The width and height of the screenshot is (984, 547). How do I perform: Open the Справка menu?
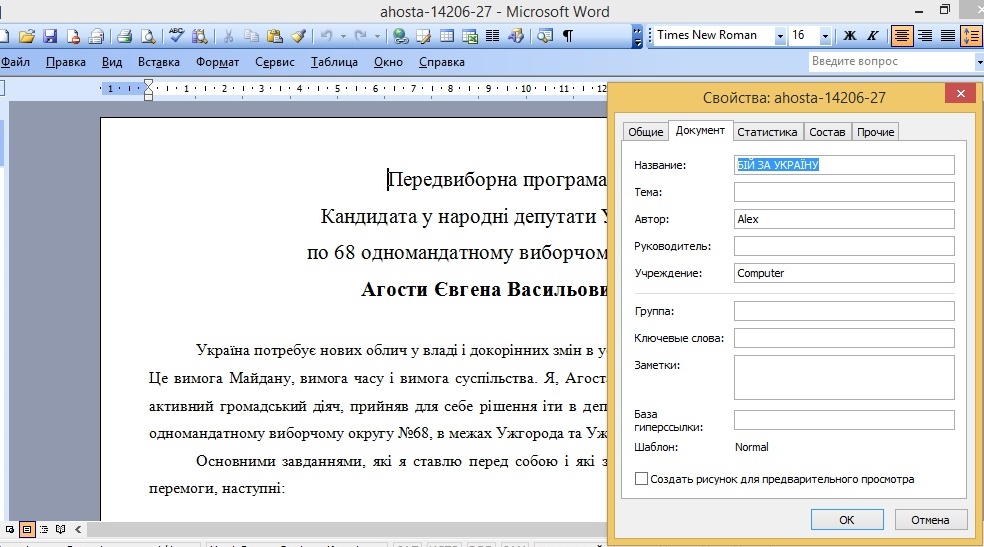click(x=442, y=61)
